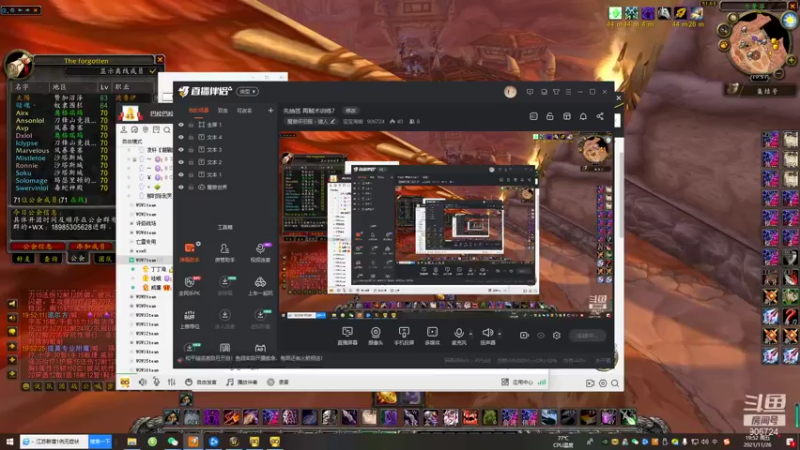Open the 视频连麦 video link tool
This screenshot has height=450, width=800.
pos(260,252)
